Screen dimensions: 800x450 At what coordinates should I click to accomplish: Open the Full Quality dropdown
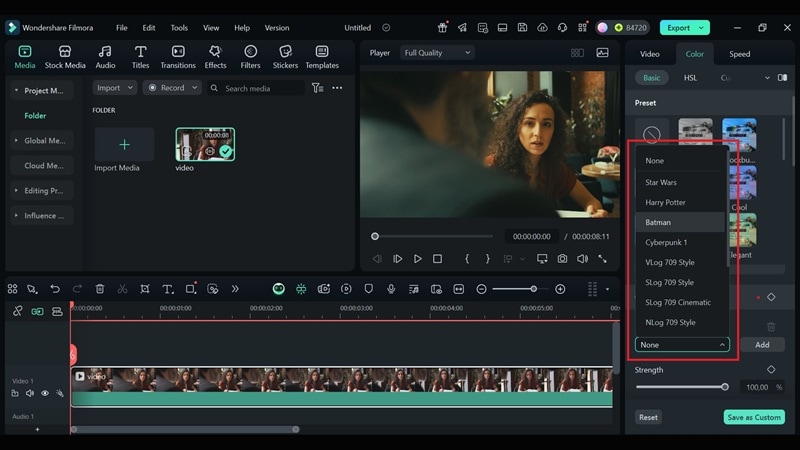tap(437, 53)
